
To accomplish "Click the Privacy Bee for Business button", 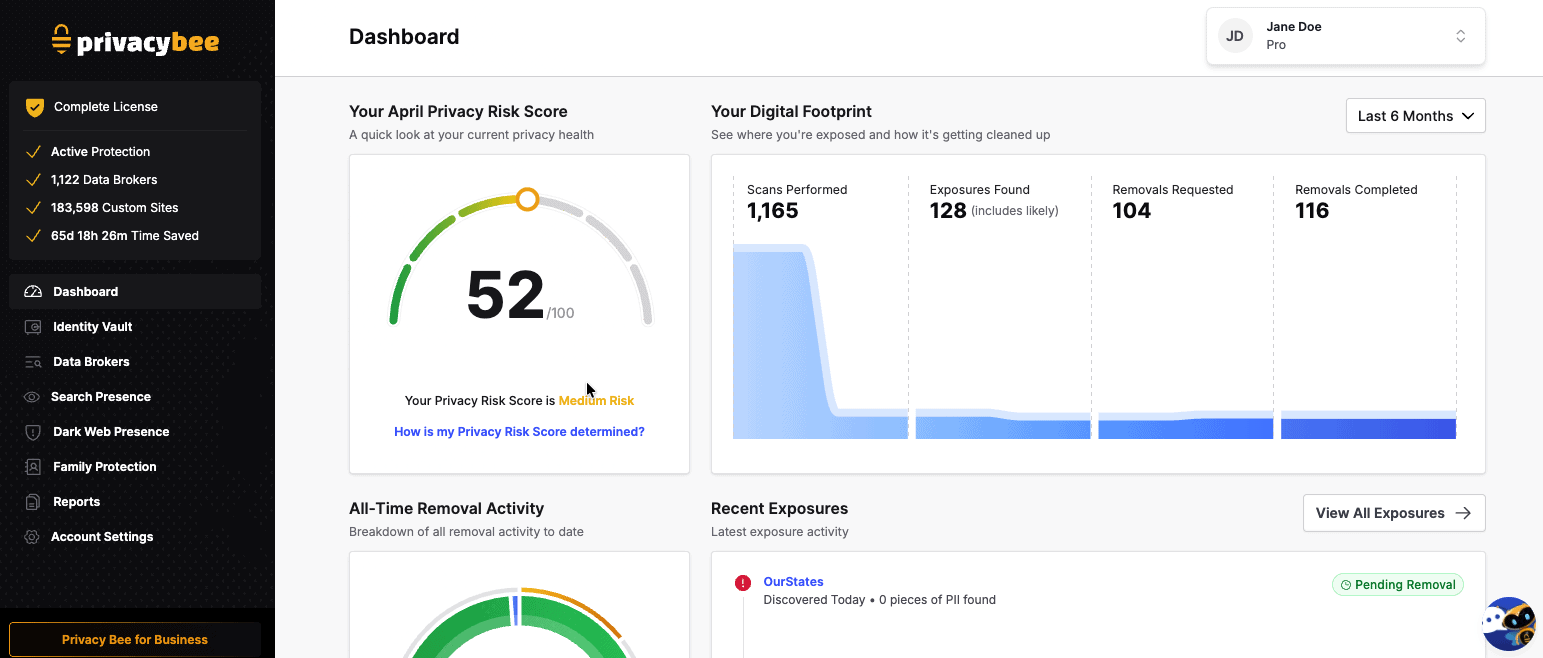I will (x=135, y=640).
